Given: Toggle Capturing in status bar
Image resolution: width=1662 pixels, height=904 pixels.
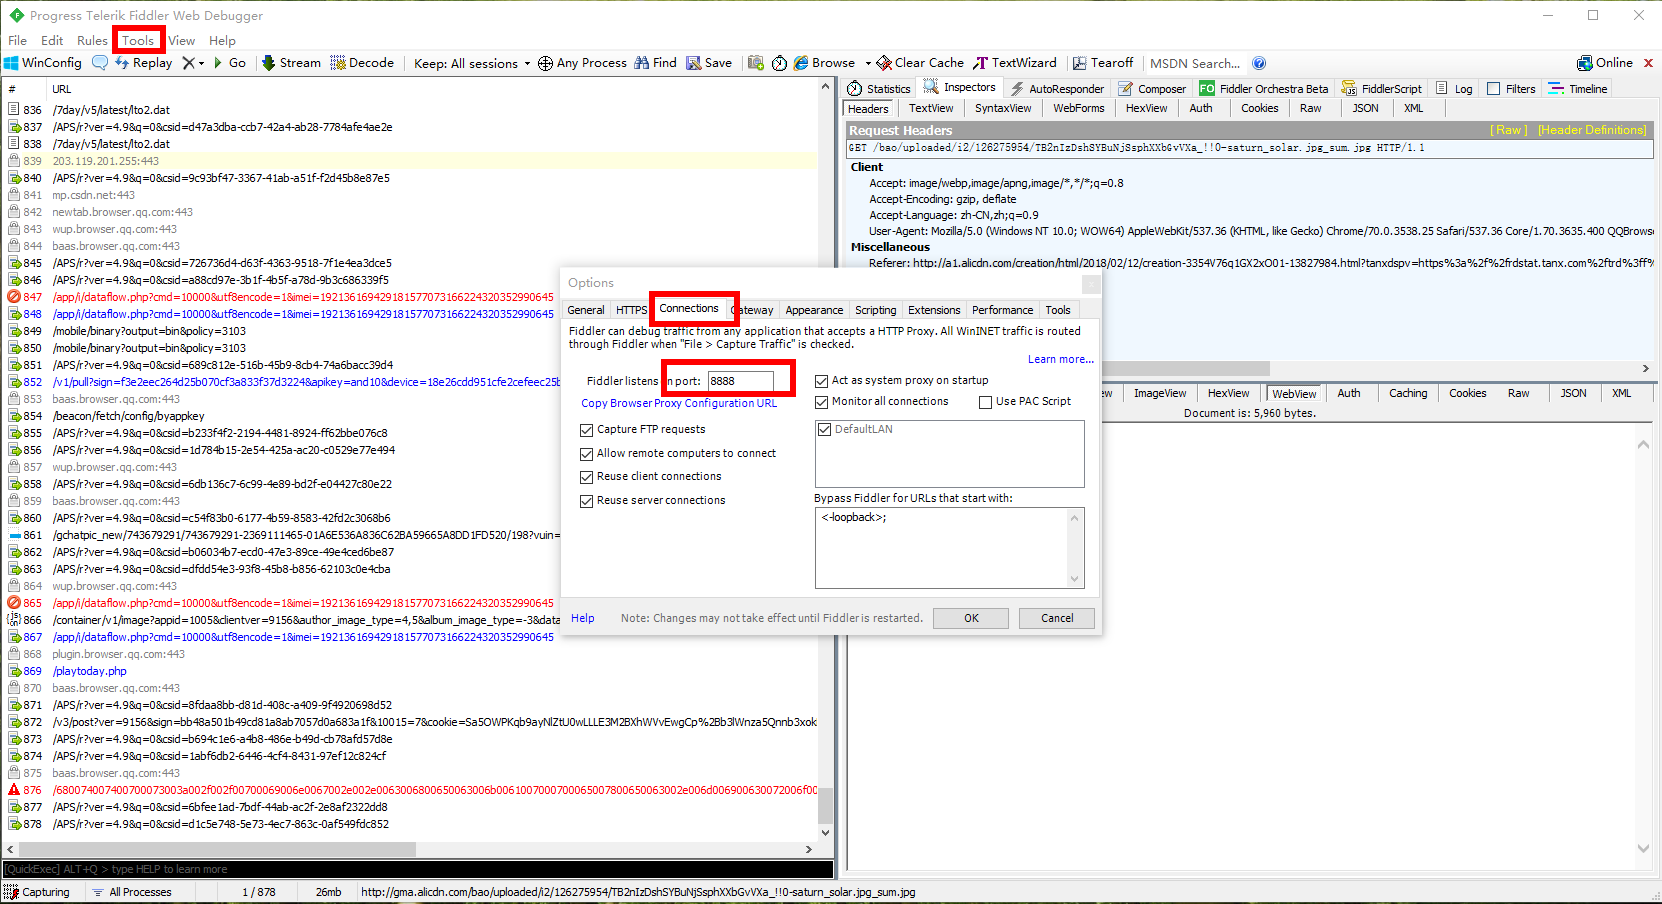Looking at the screenshot, I should (38, 892).
